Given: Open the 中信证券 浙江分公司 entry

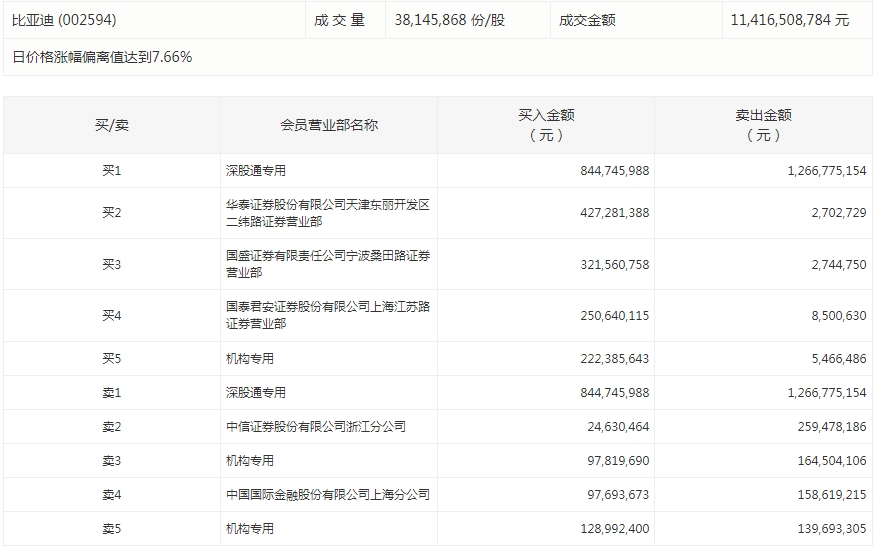Looking at the screenshot, I should click(x=316, y=427).
